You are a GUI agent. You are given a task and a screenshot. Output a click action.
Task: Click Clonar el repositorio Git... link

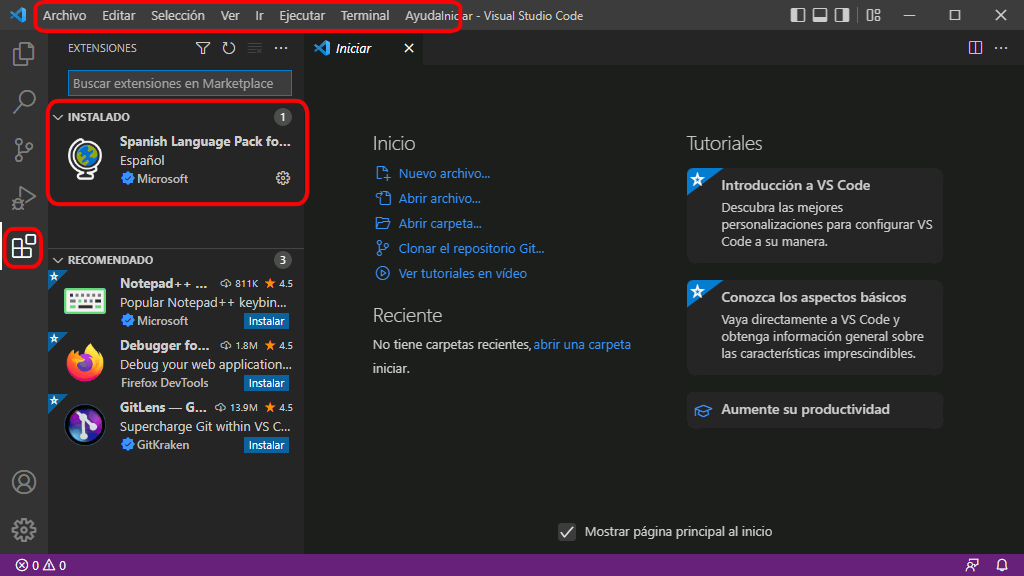click(x=471, y=248)
